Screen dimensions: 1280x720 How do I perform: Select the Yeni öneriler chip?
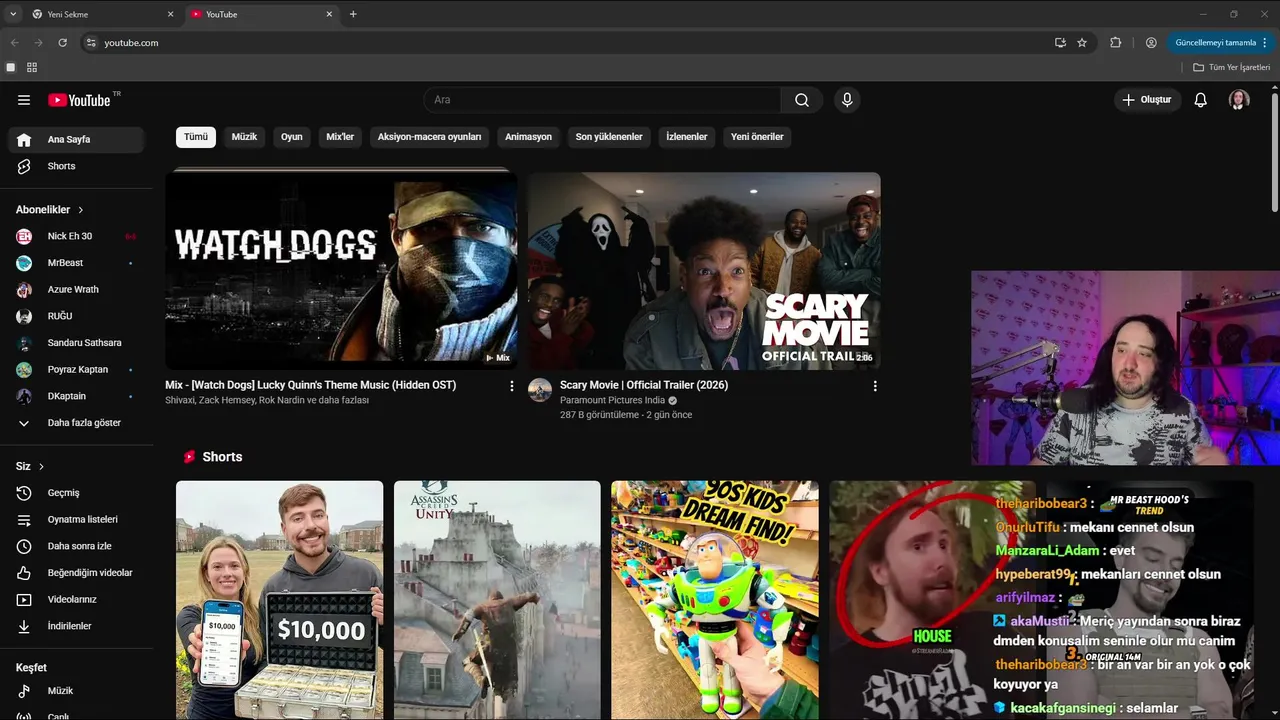pos(757,137)
